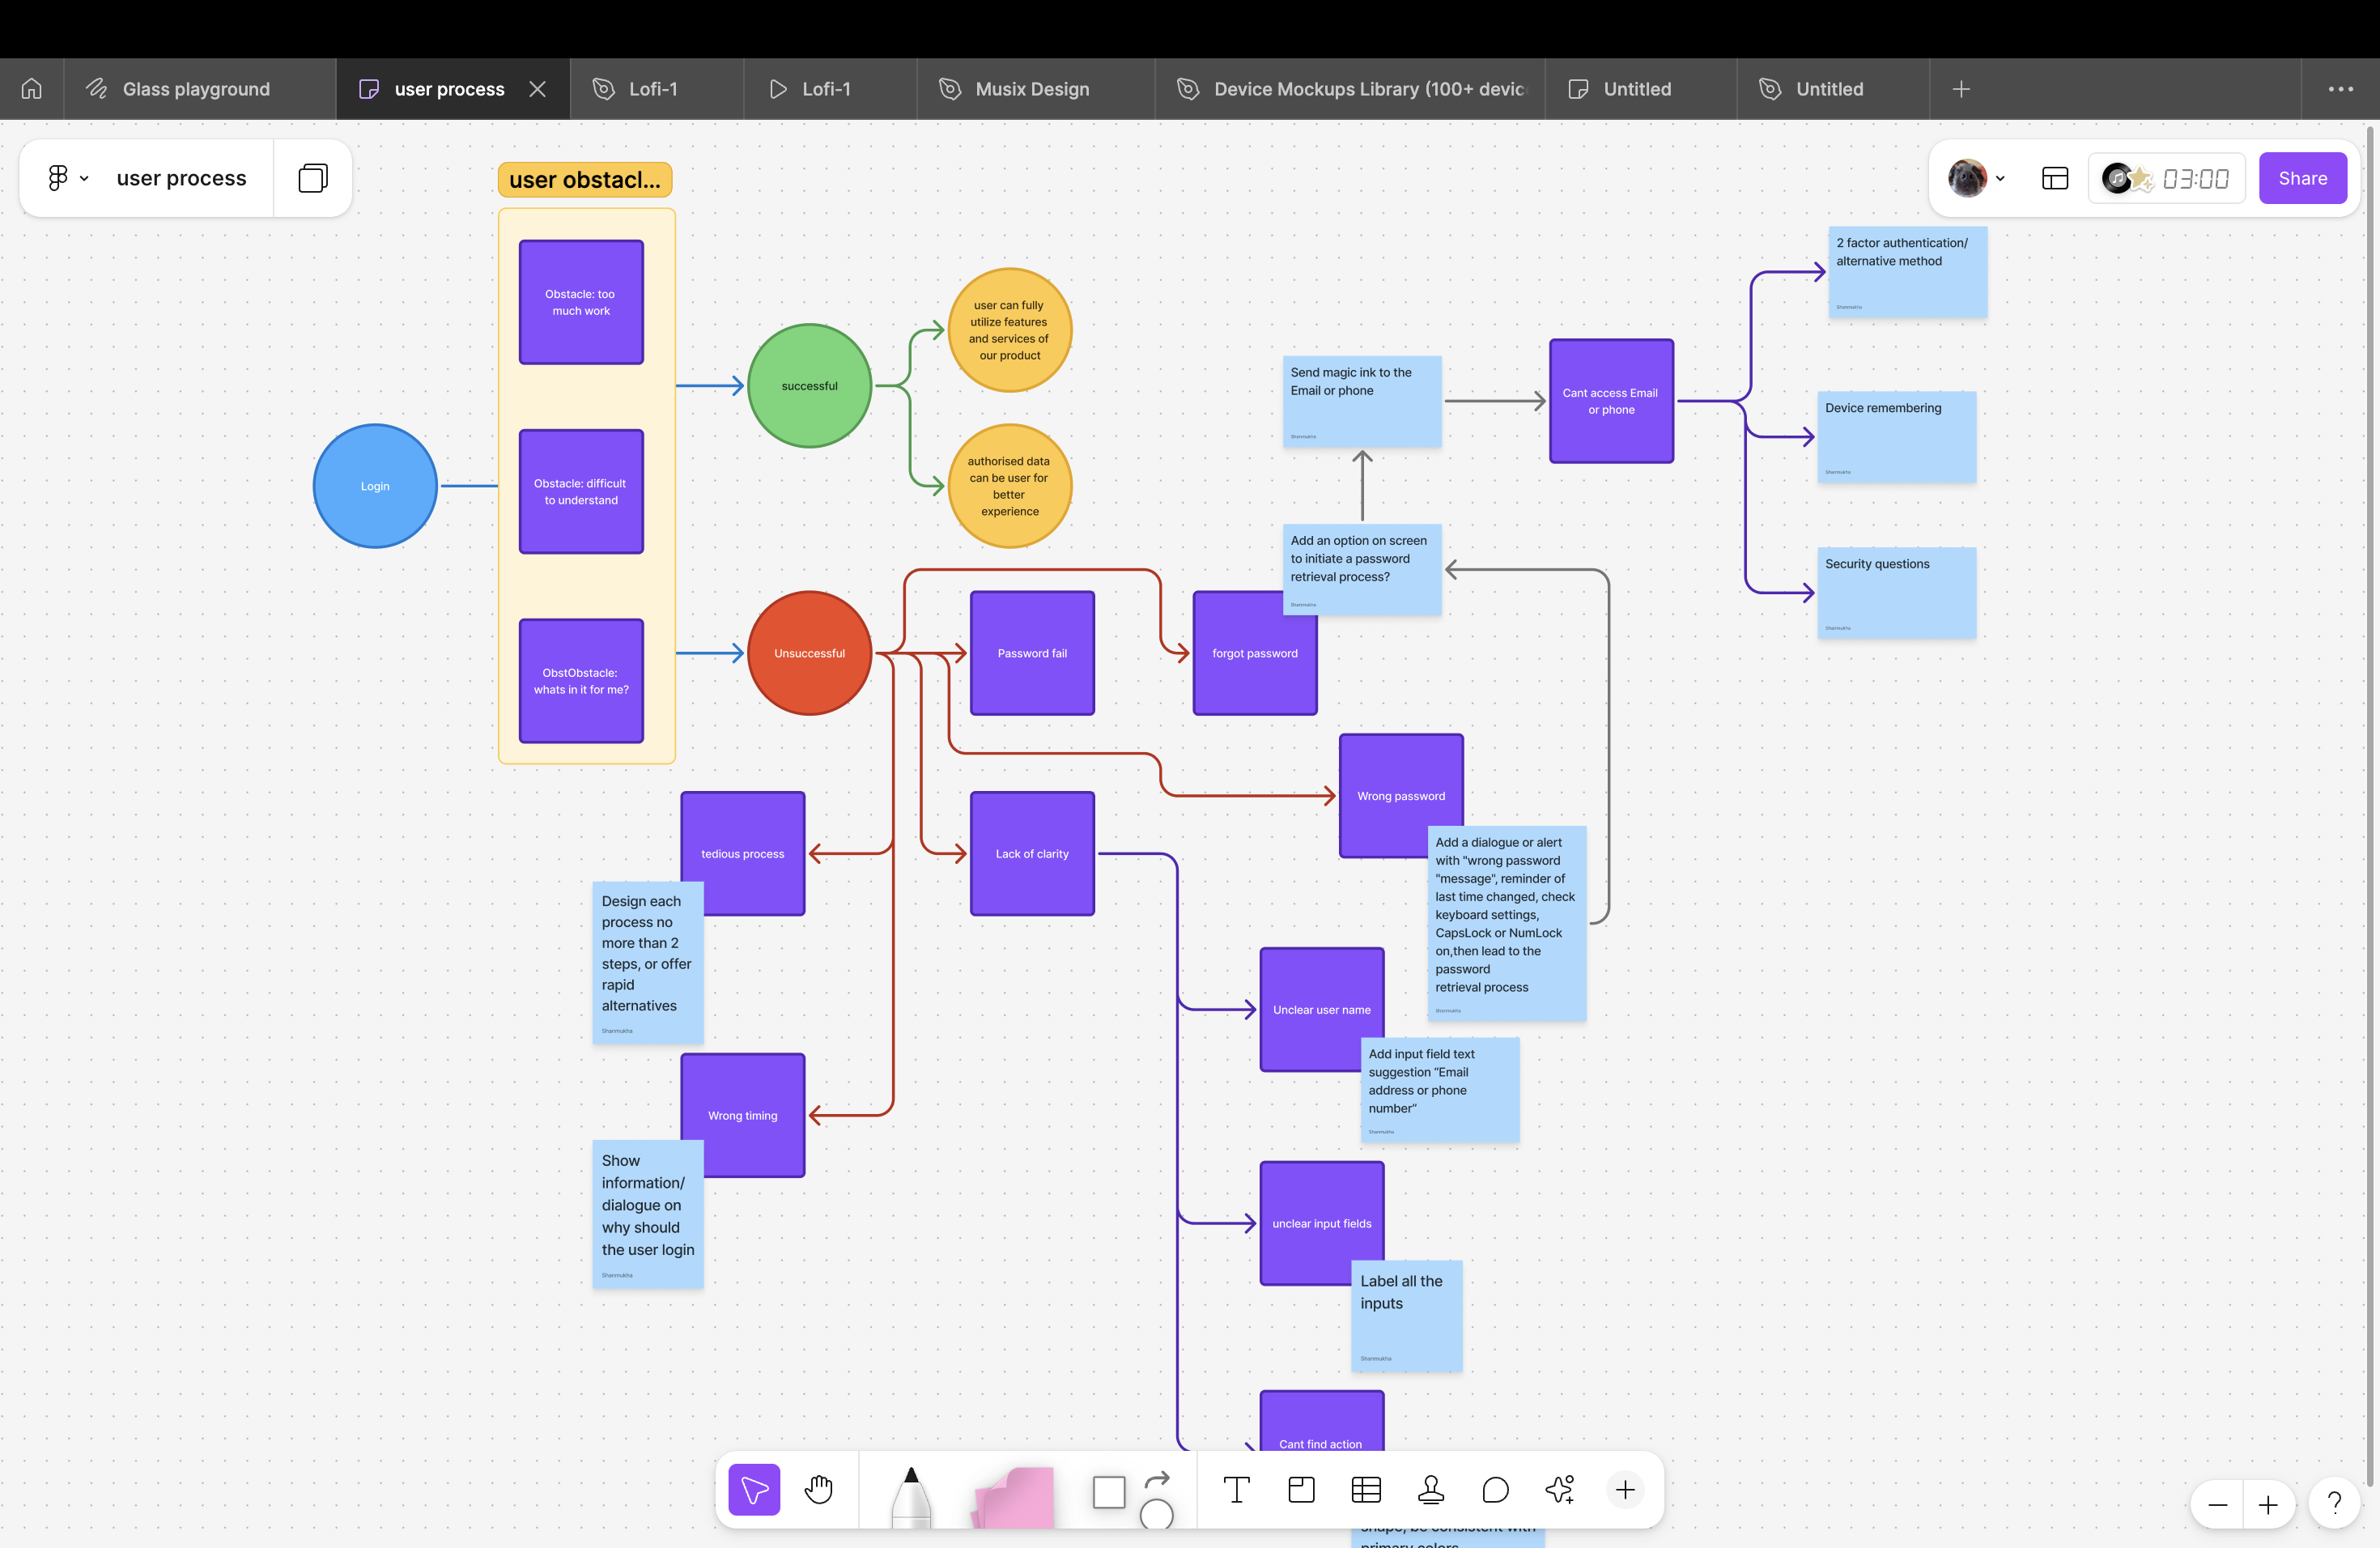Toggle the layout templates panel
Screen dimensions: 2380x1548
point(2055,178)
